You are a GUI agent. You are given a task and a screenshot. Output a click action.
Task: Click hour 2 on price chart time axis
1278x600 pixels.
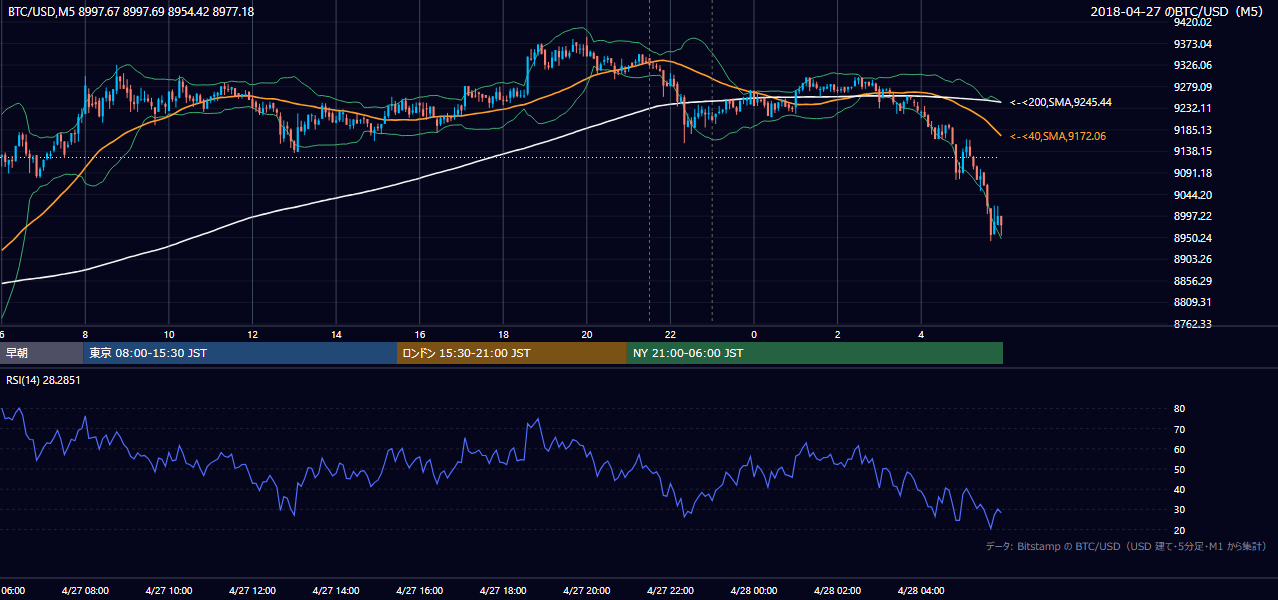pos(838,334)
